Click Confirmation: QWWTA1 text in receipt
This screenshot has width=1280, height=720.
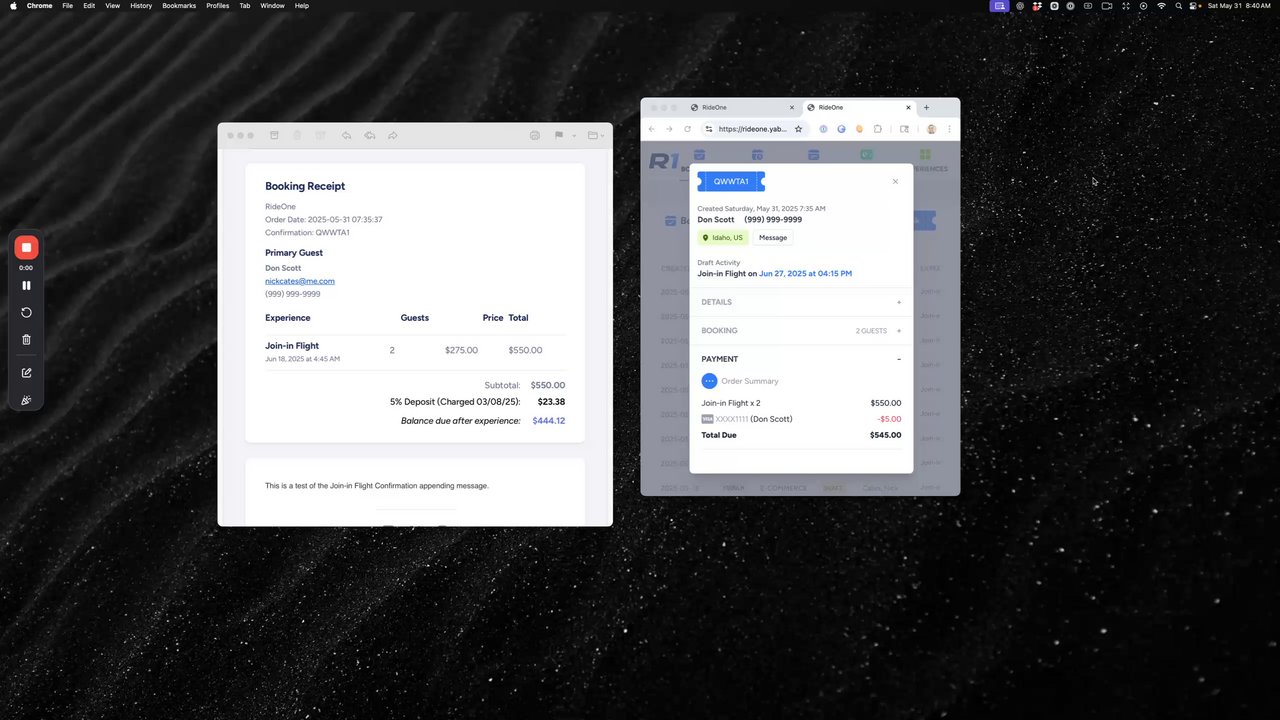(x=307, y=232)
